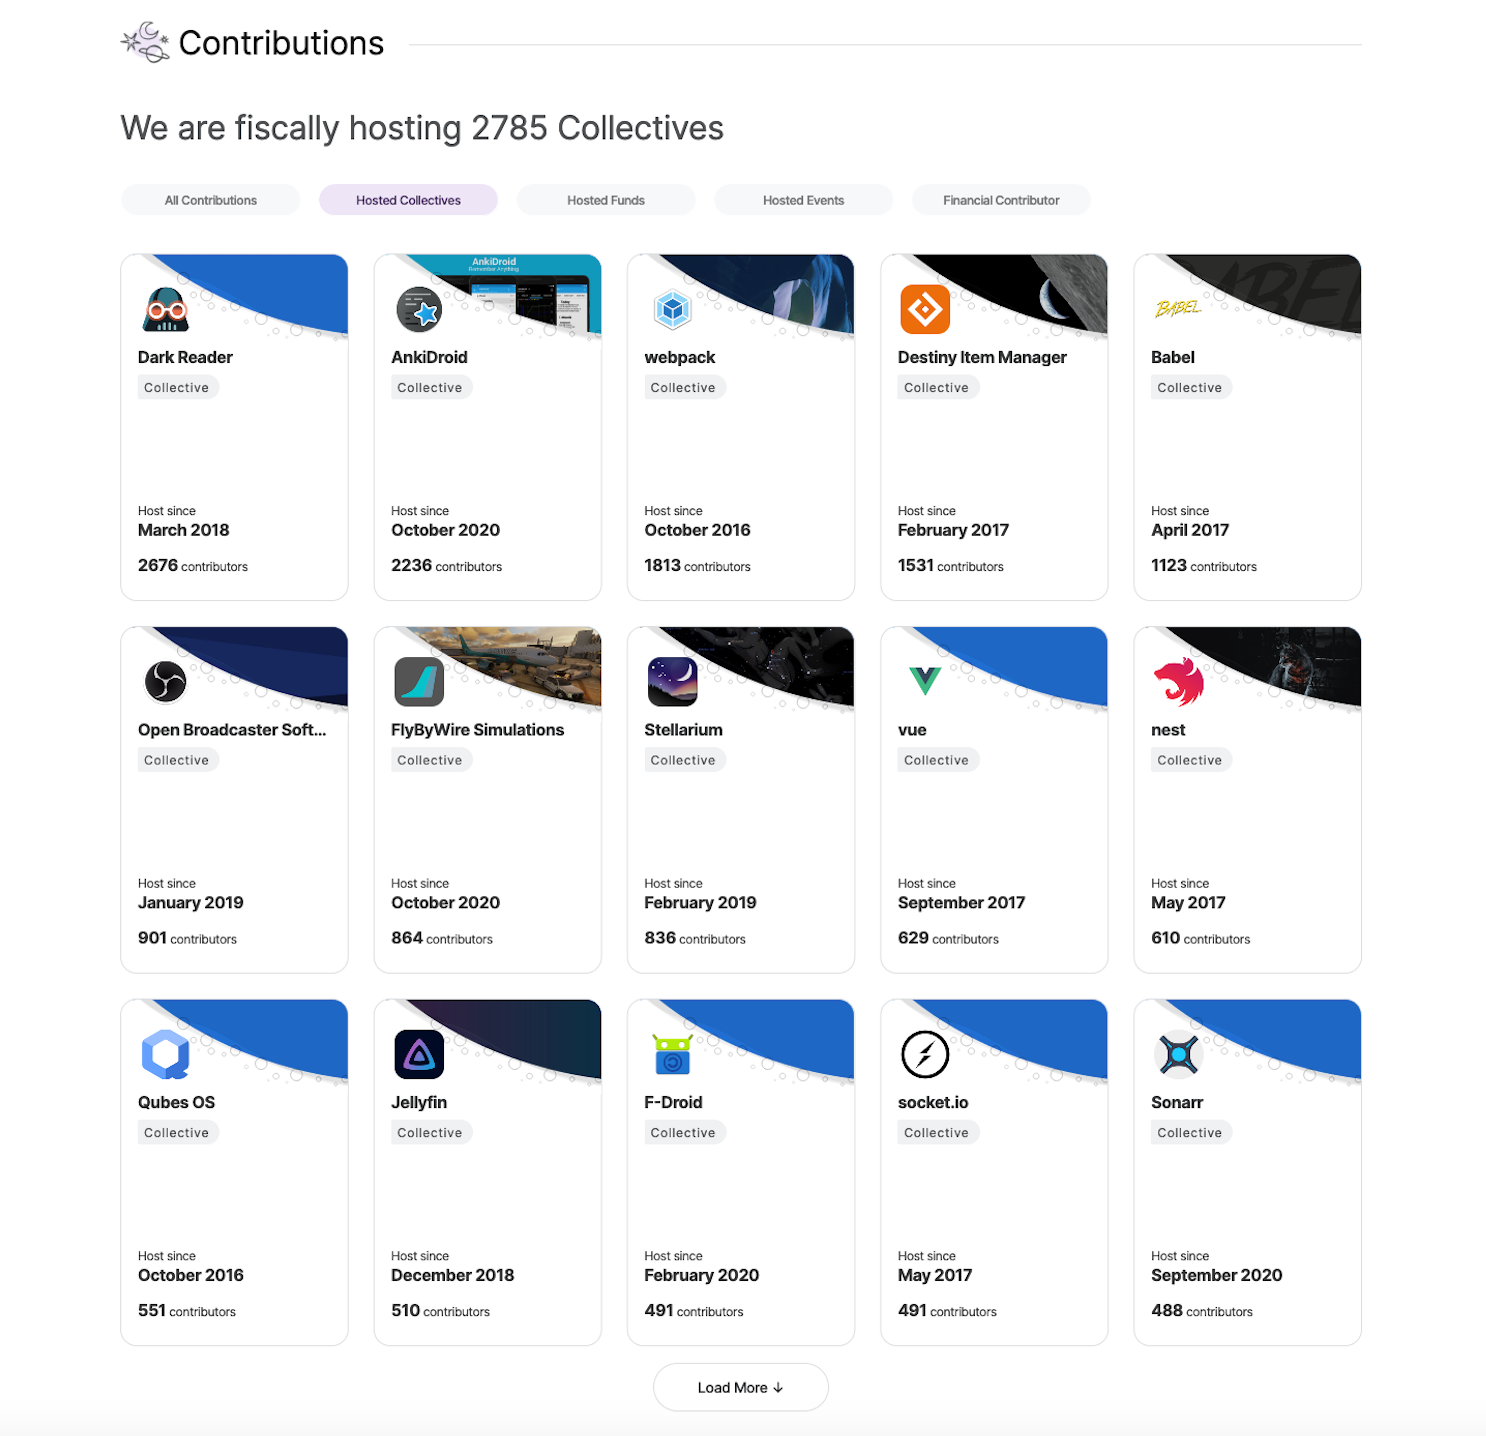
Task: Select the All Contributions filter
Action: (210, 199)
